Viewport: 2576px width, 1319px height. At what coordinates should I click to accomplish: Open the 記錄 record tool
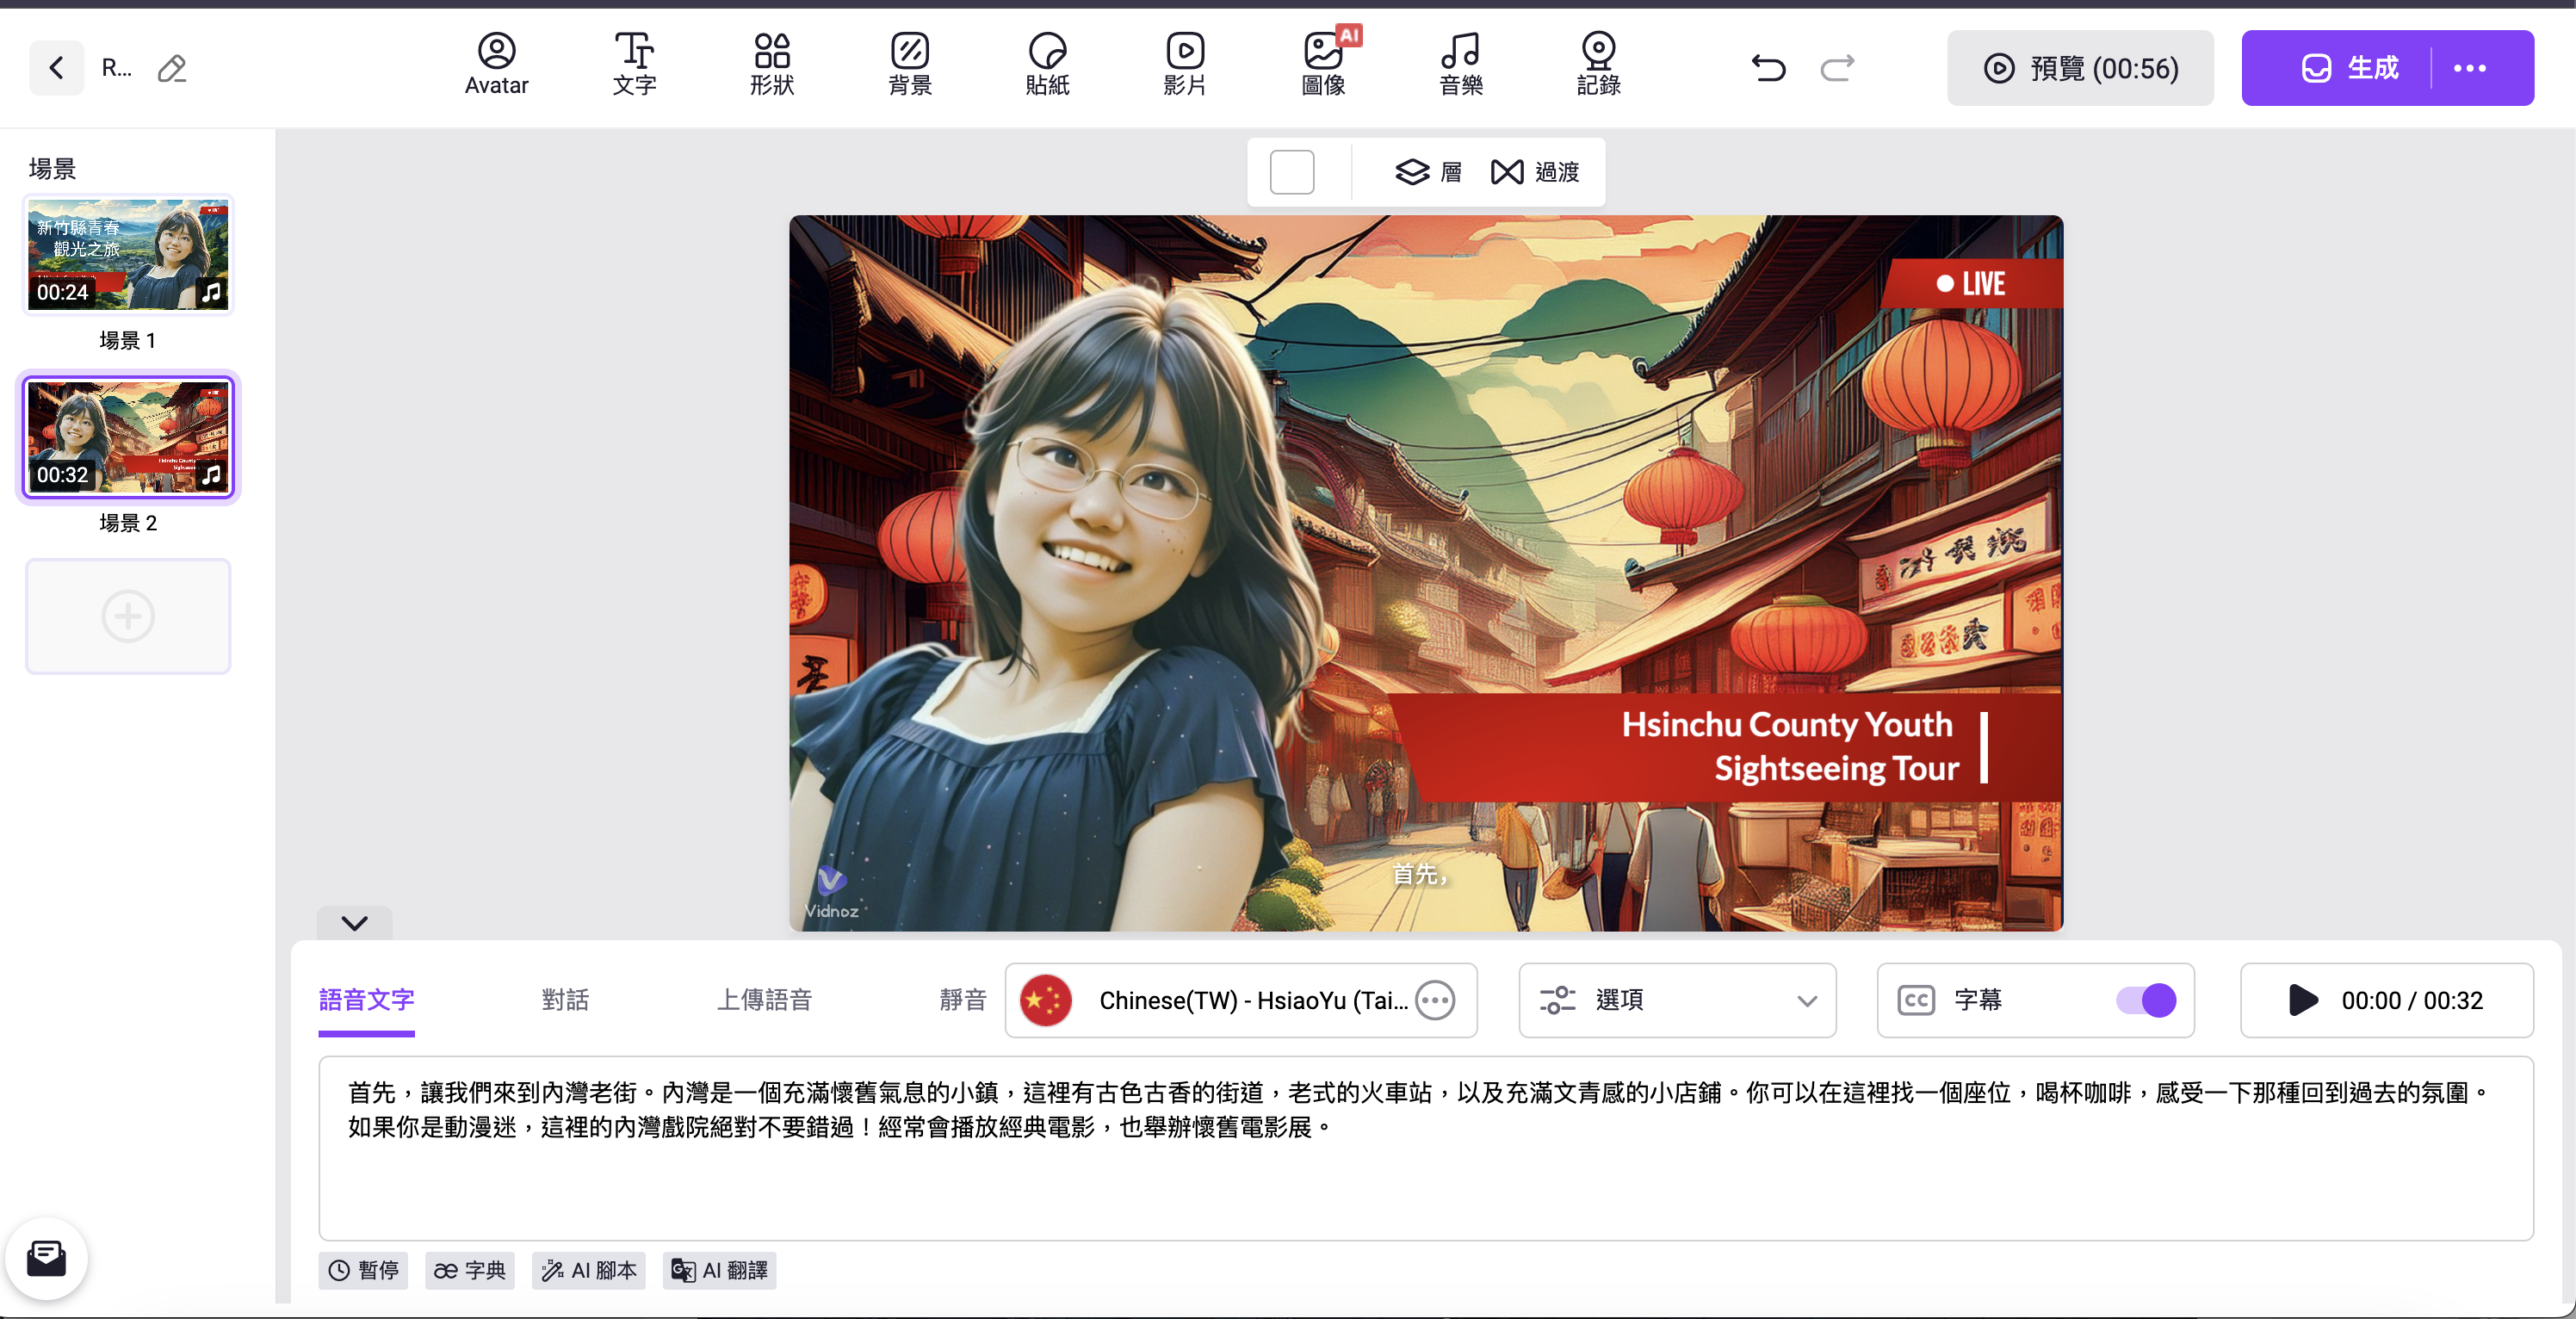click(x=1598, y=65)
